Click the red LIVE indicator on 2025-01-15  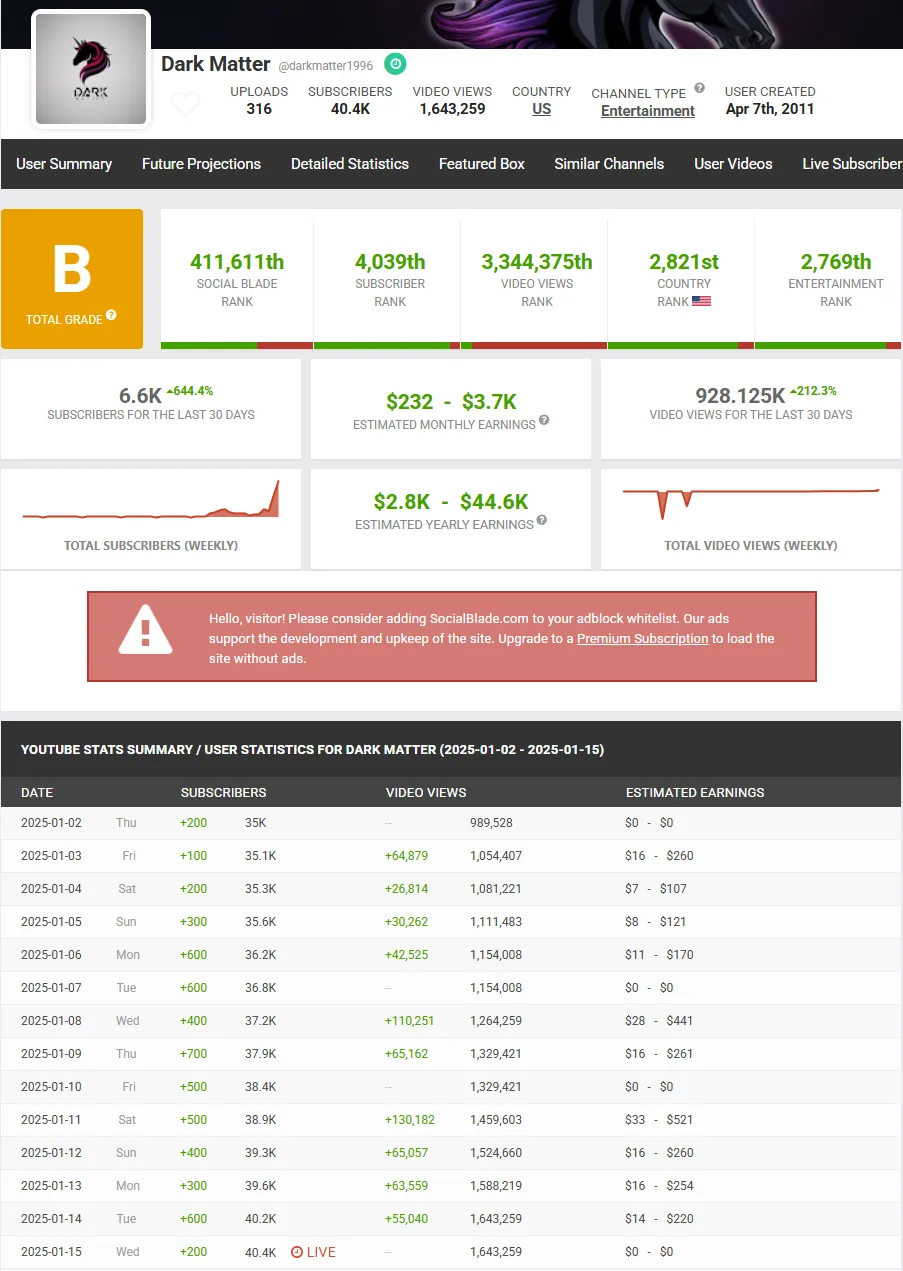click(x=314, y=1252)
